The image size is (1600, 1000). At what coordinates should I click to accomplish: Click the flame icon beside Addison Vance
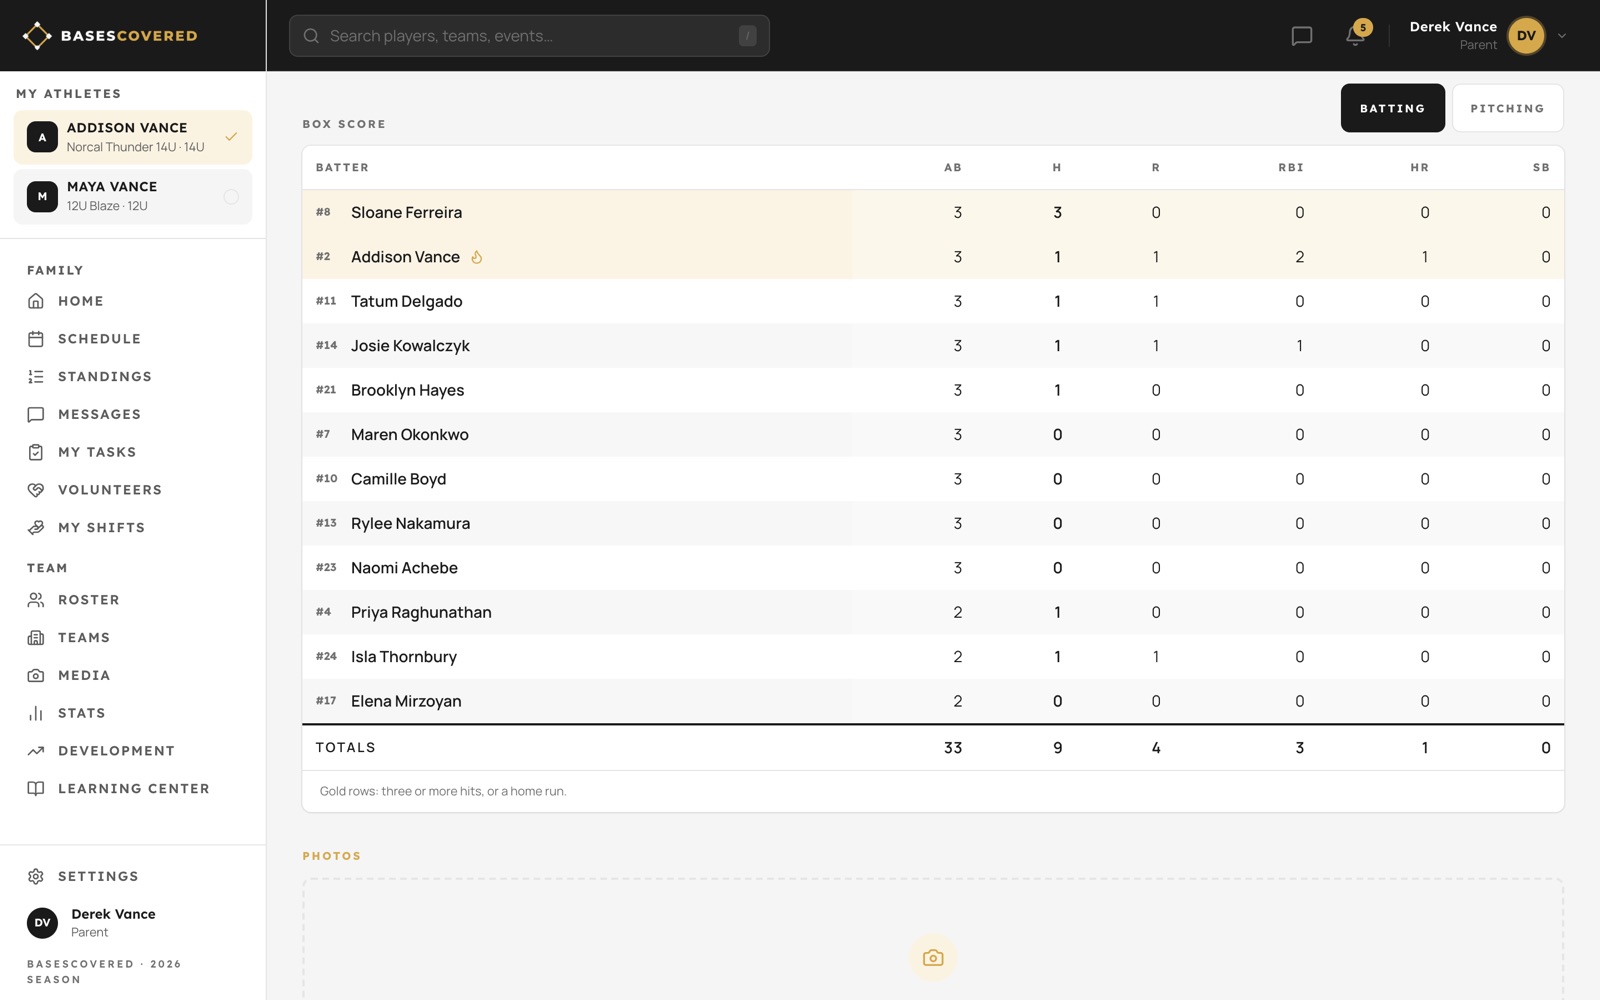point(477,257)
